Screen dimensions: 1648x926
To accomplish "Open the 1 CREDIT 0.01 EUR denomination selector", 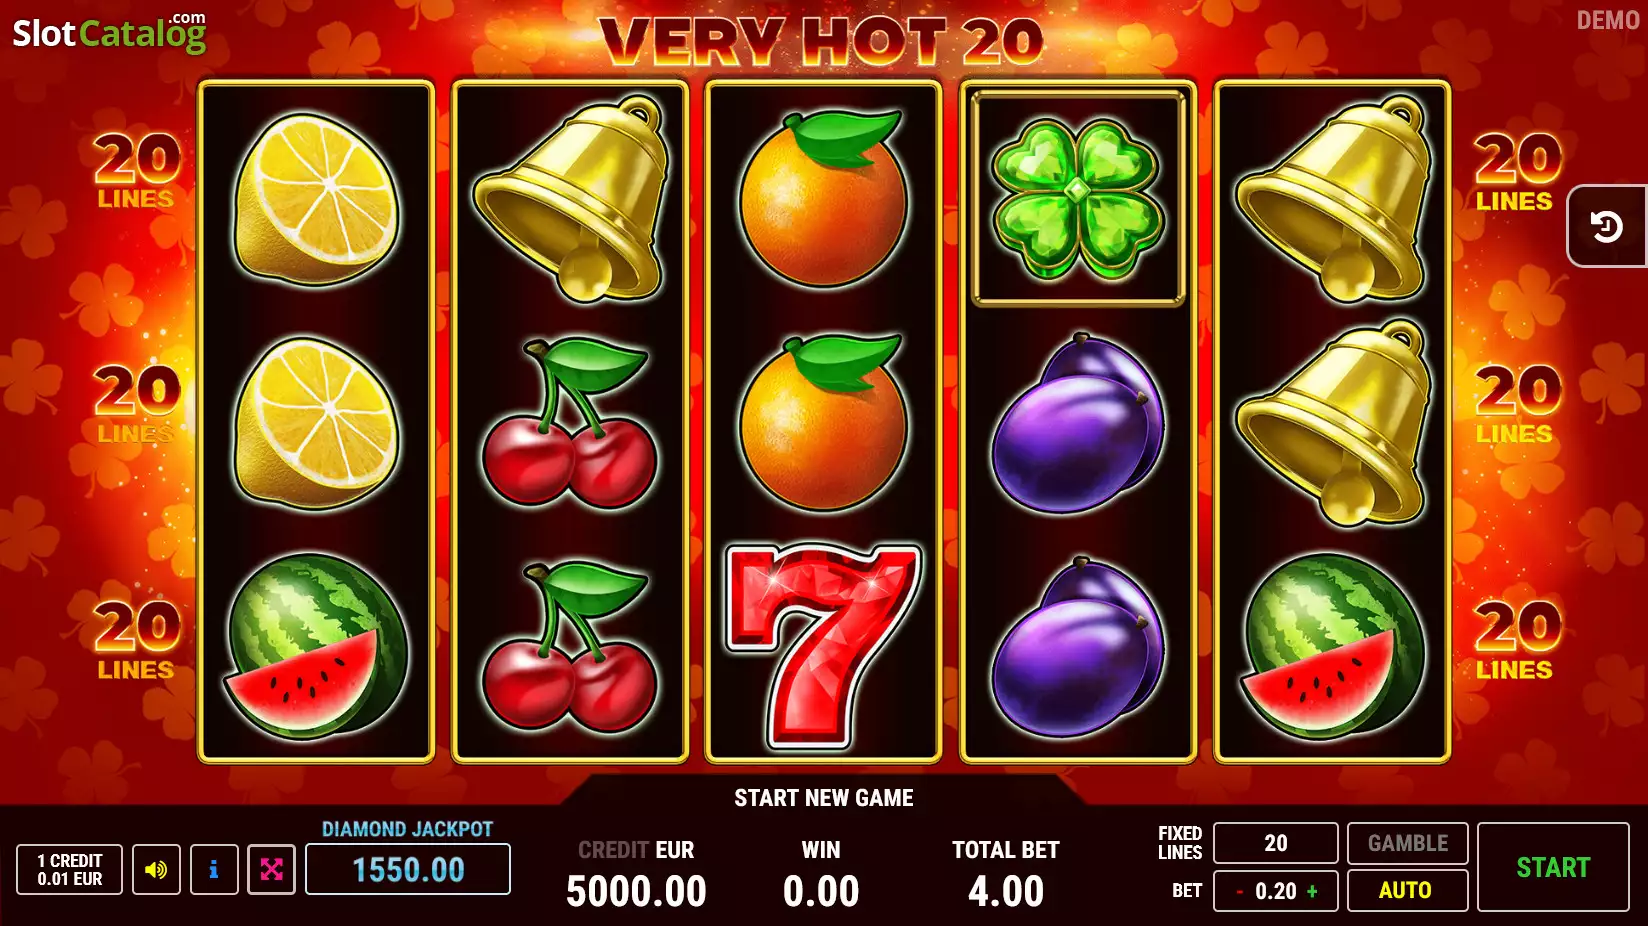I will pos(69,869).
